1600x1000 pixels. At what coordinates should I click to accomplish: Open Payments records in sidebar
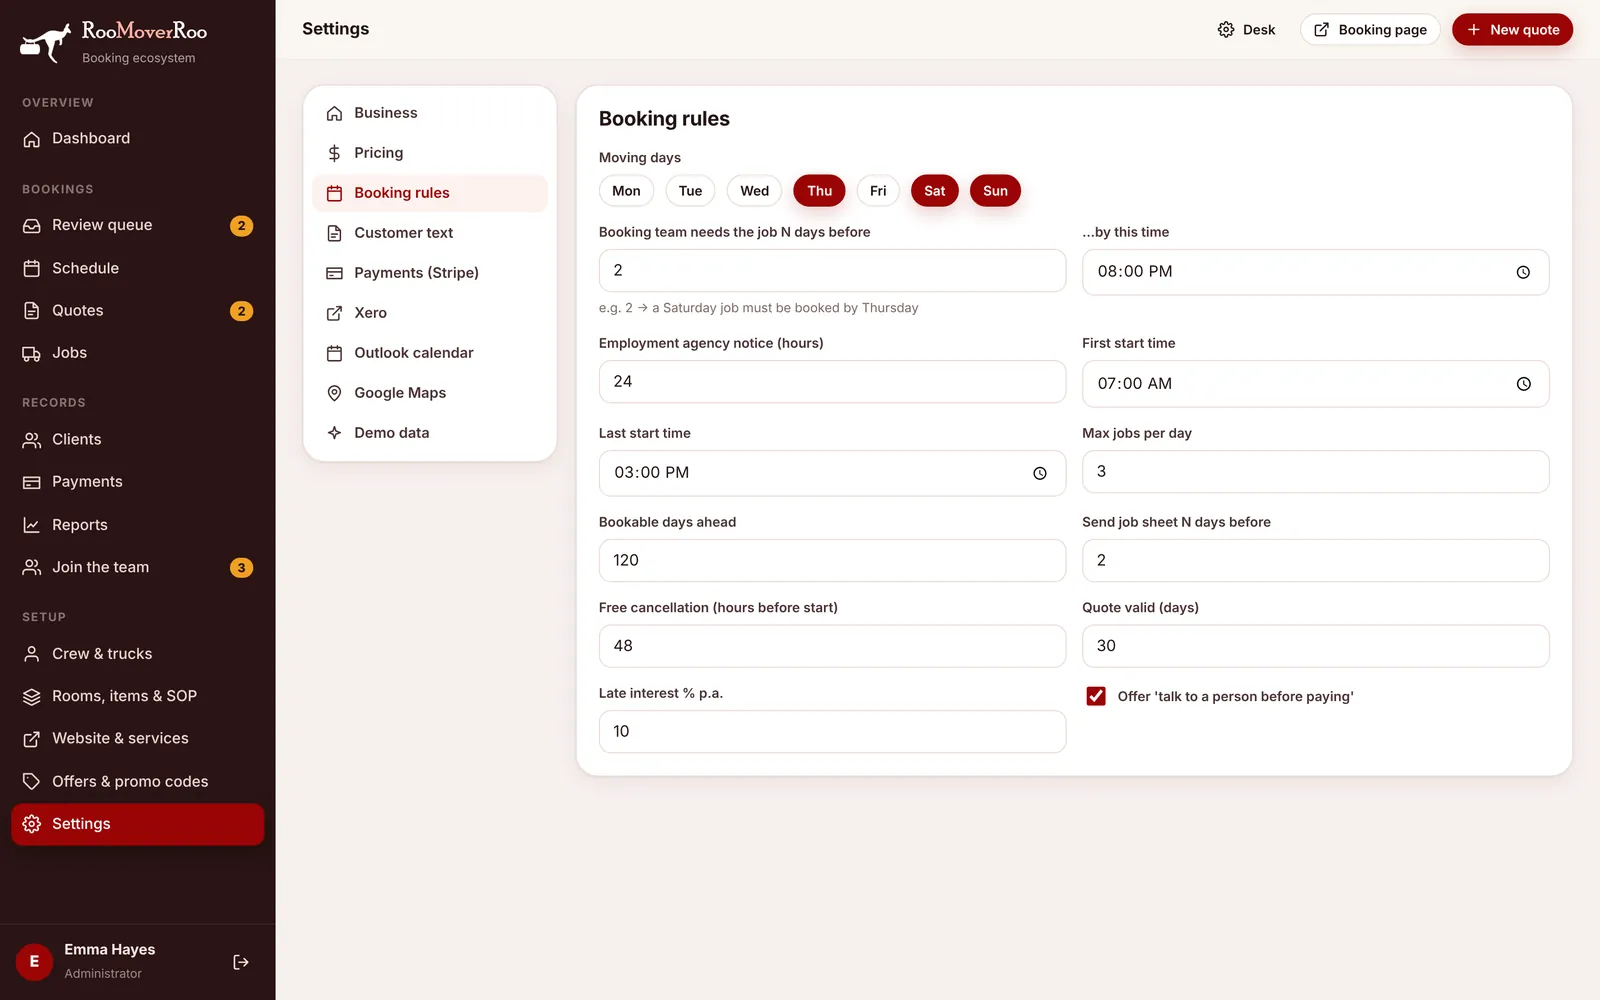[137, 482]
